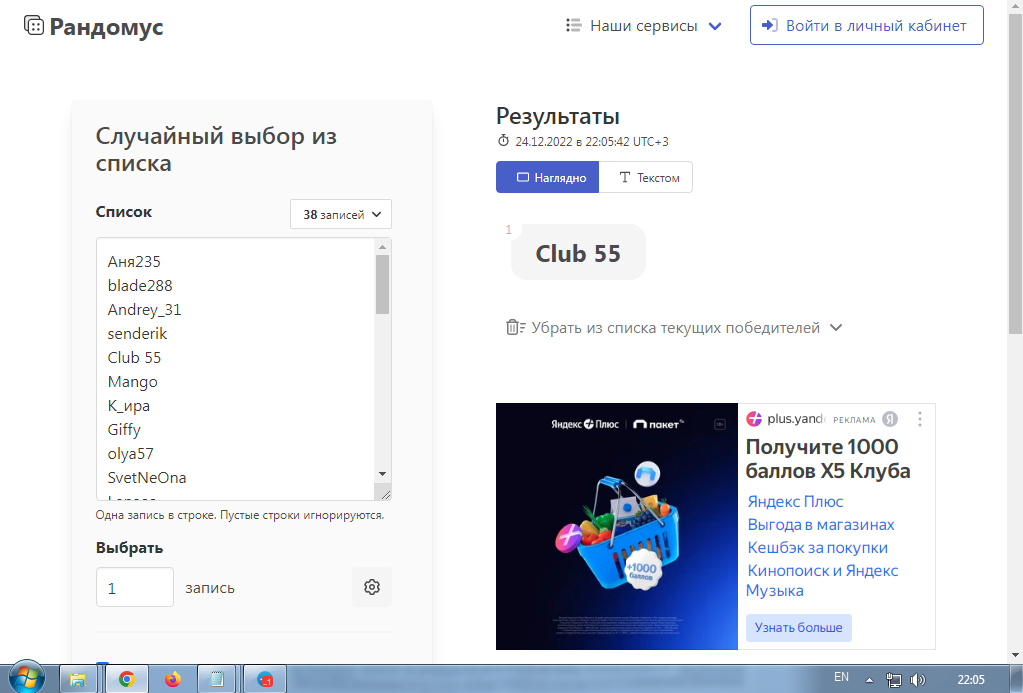Open the ad options three-dot menu
Image resolution: width=1023 pixels, height=693 pixels.
(x=920, y=419)
